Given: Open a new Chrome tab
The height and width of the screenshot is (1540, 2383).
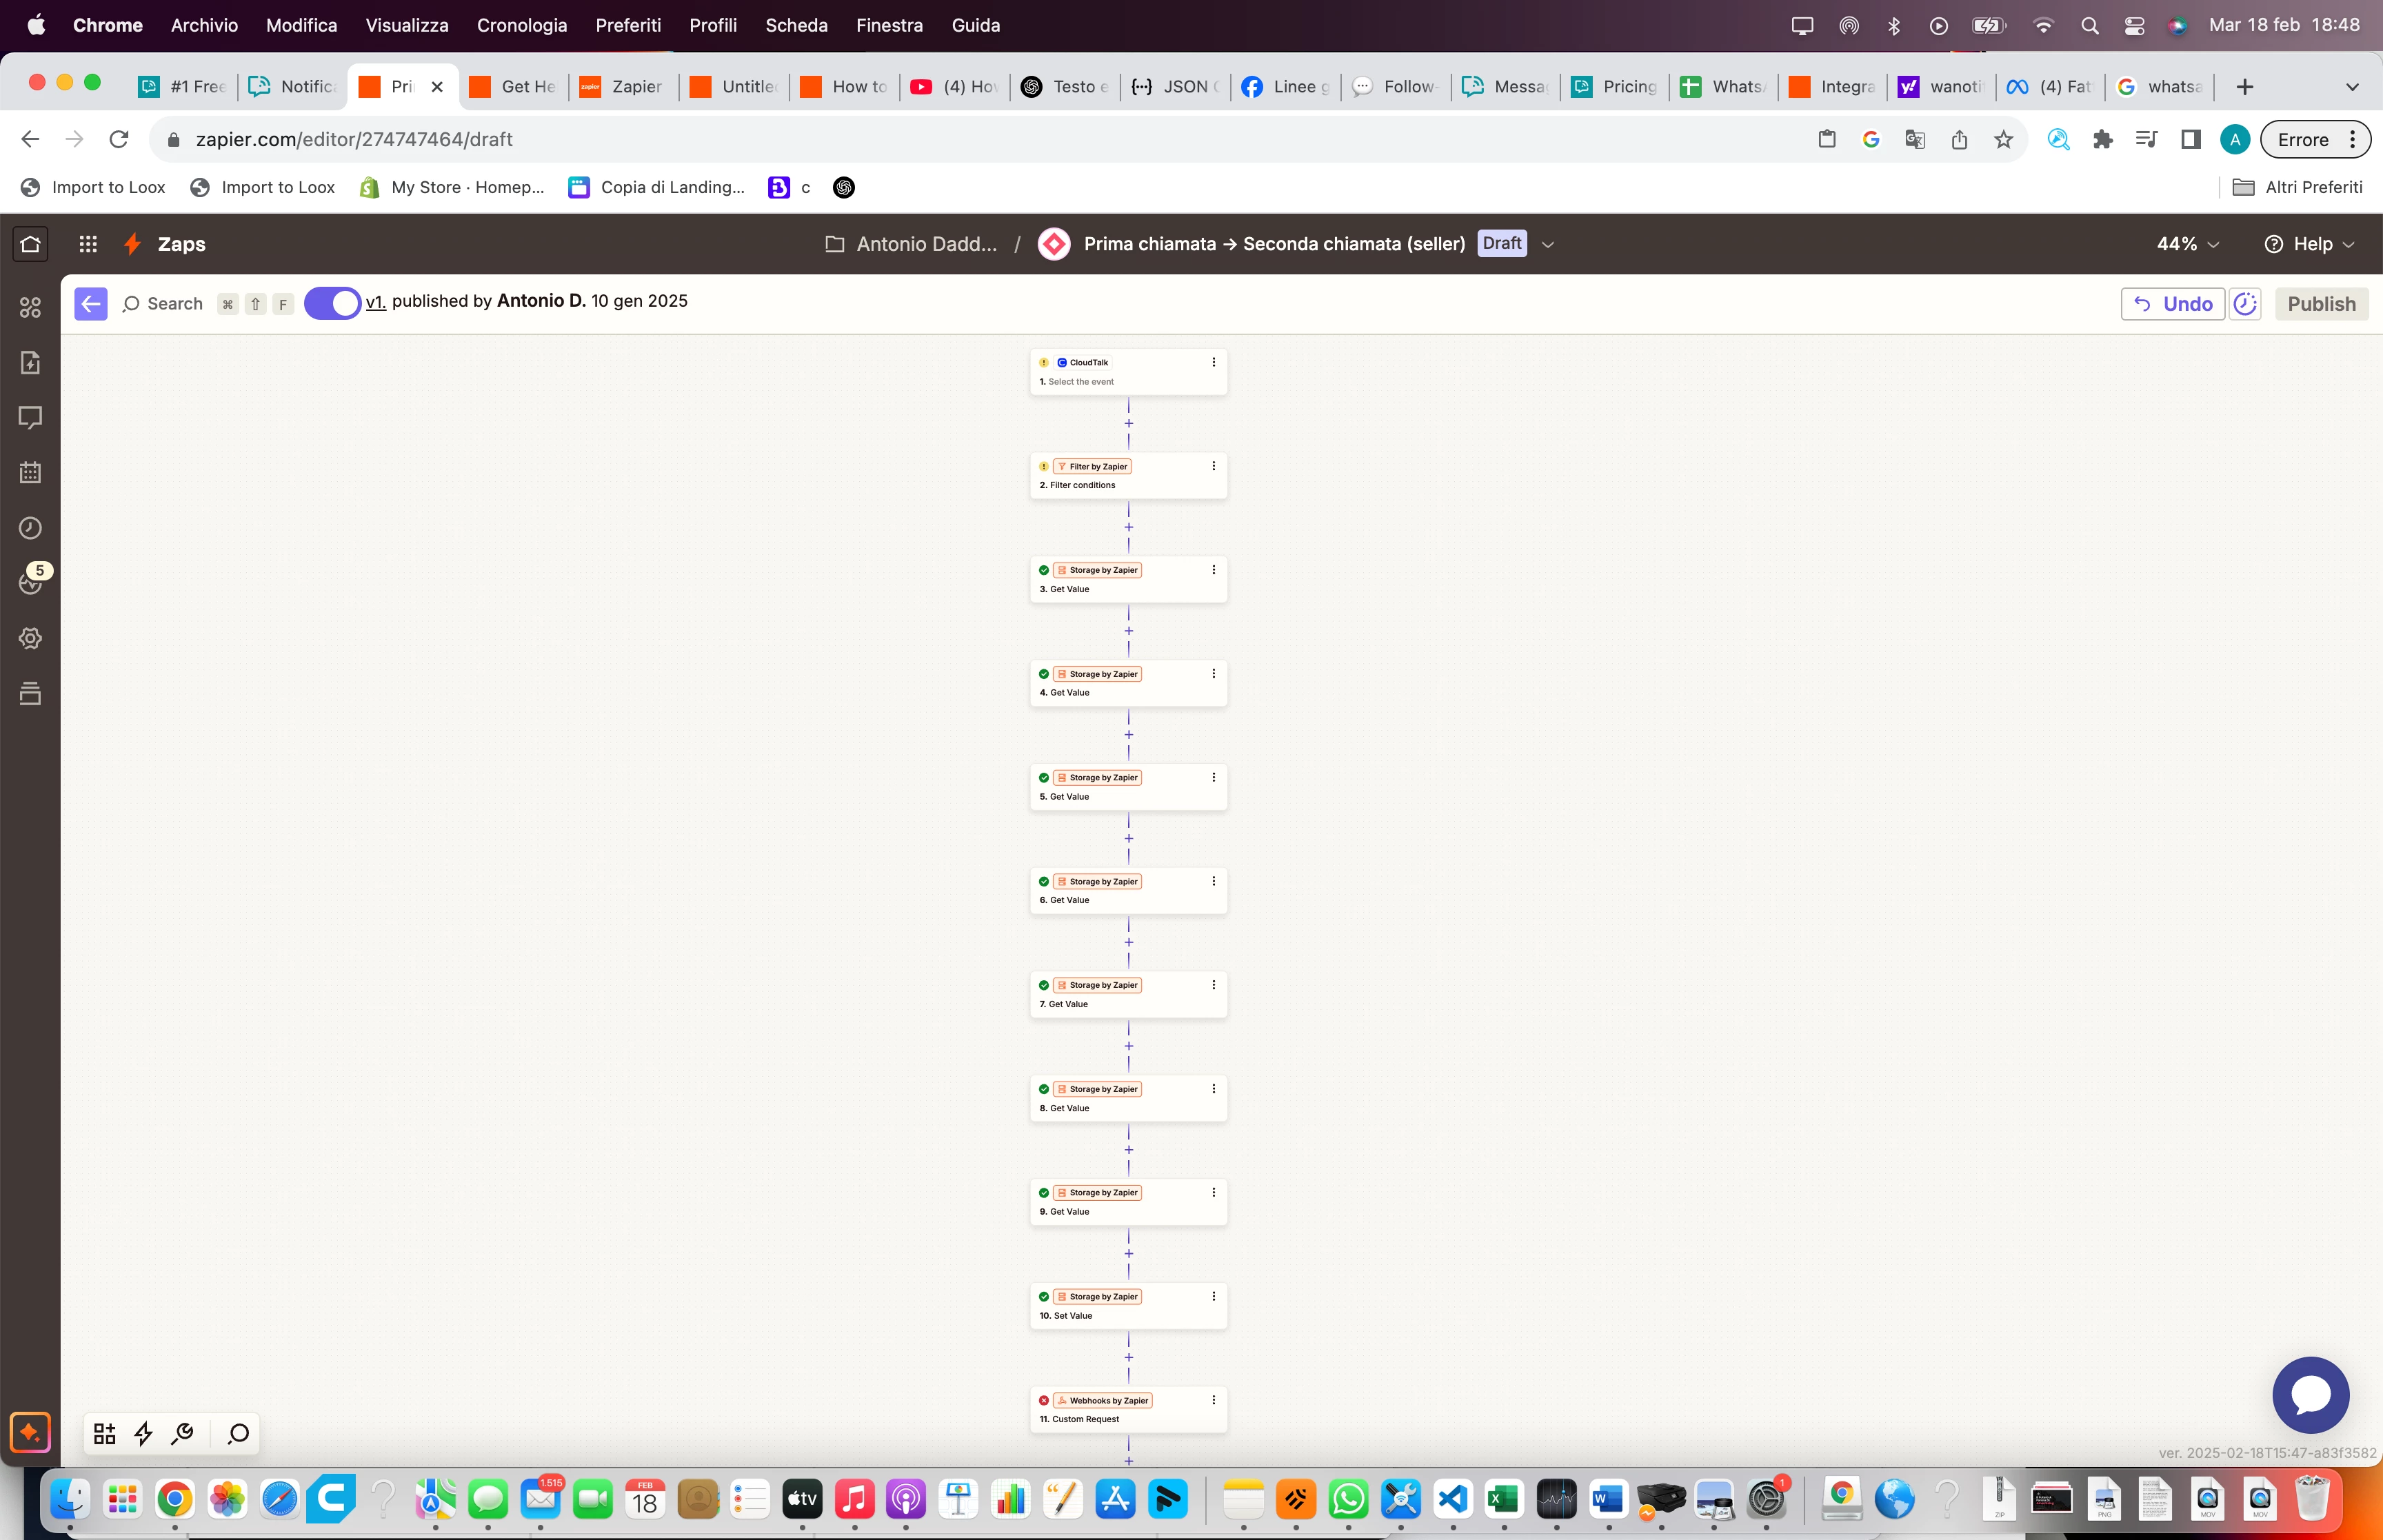Looking at the screenshot, I should [x=2244, y=87].
